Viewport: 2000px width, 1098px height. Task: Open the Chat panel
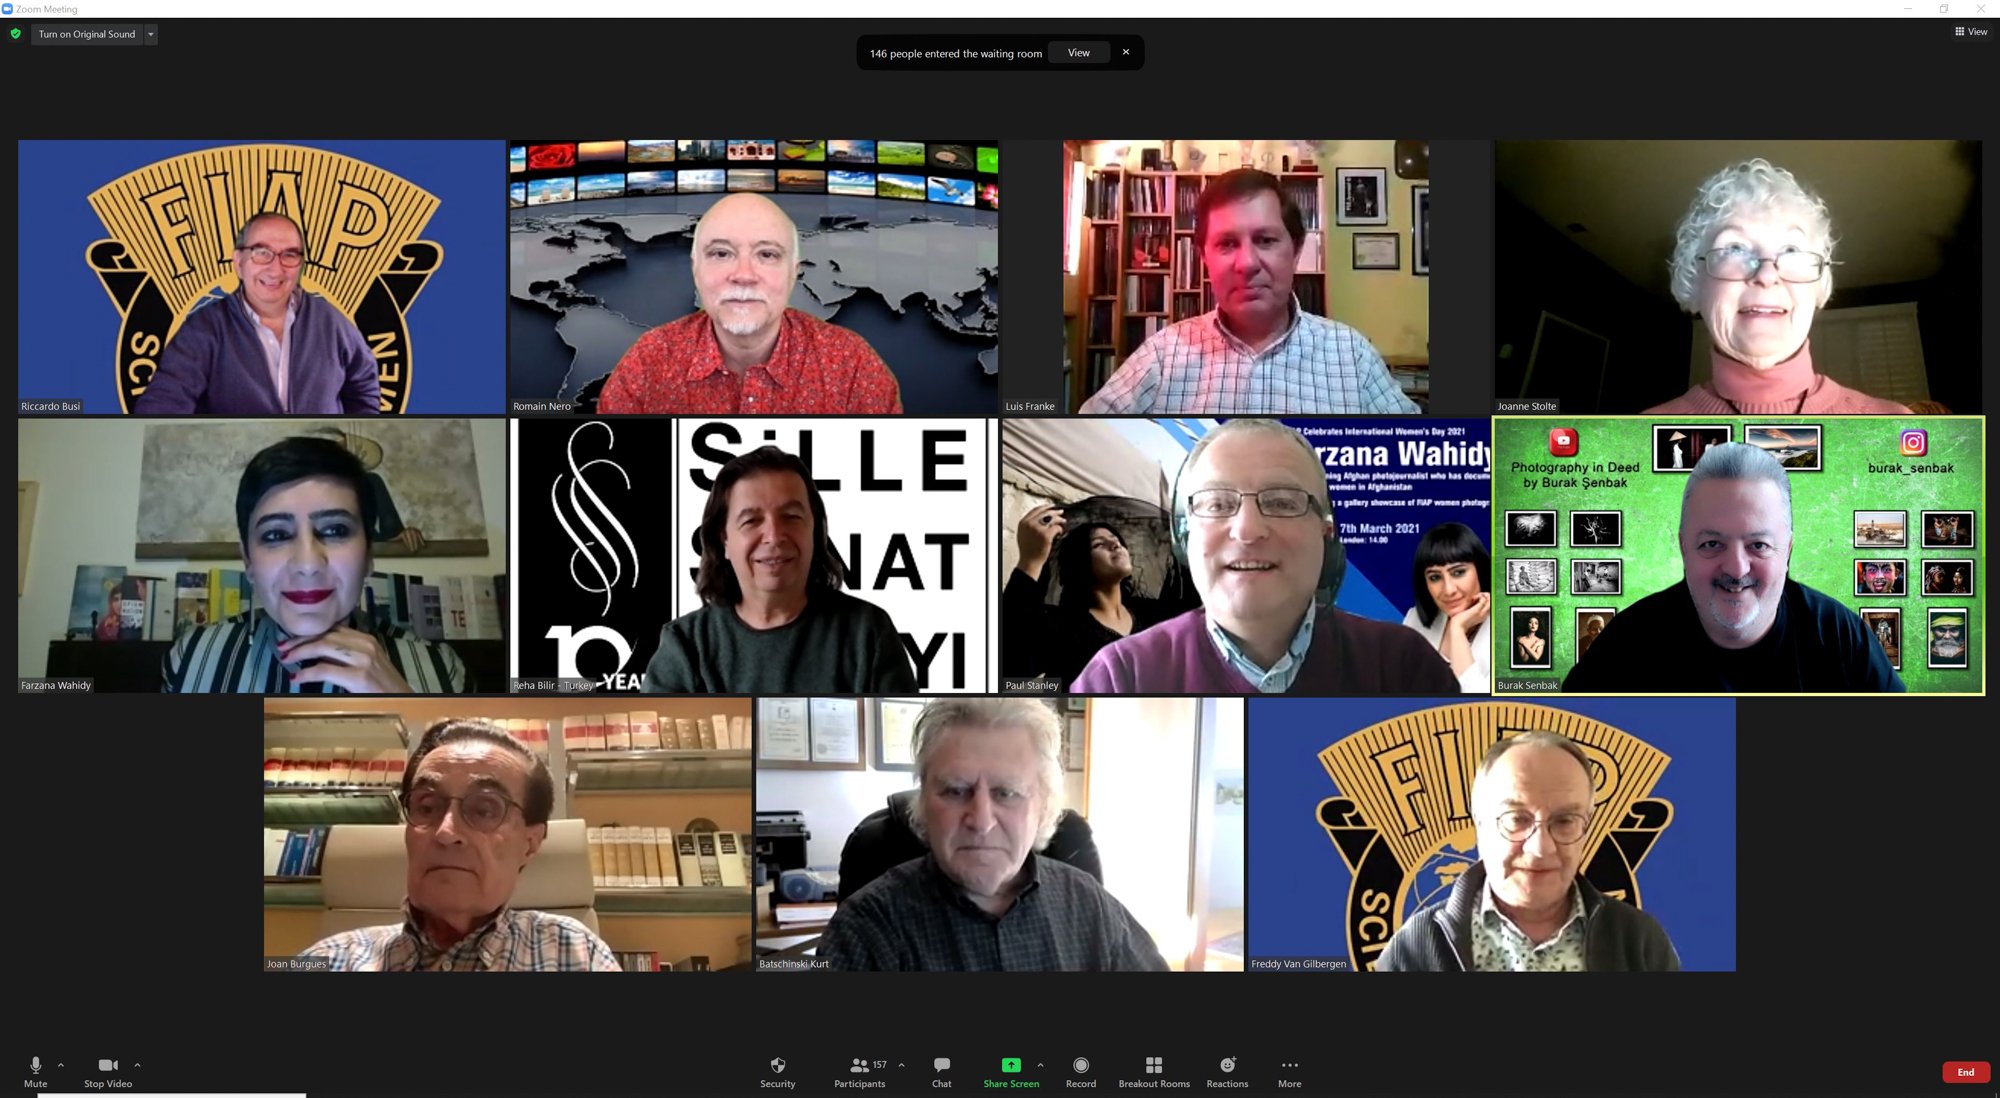[942, 1071]
